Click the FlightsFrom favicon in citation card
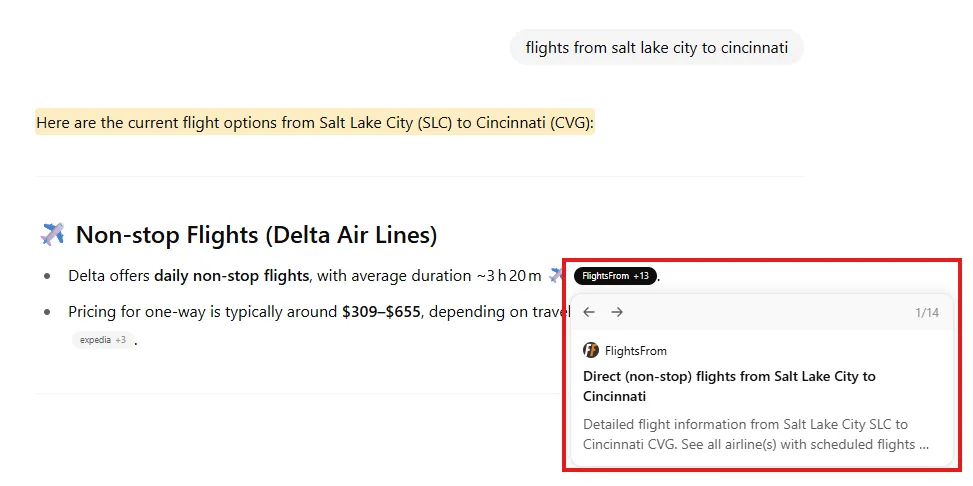973x486 pixels. click(591, 351)
